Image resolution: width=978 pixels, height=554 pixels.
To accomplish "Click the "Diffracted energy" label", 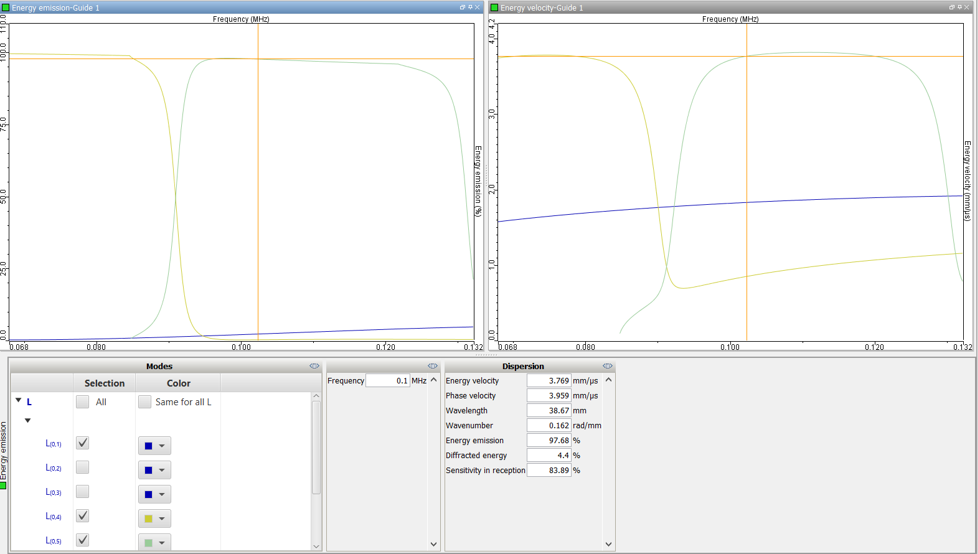I will point(477,455).
